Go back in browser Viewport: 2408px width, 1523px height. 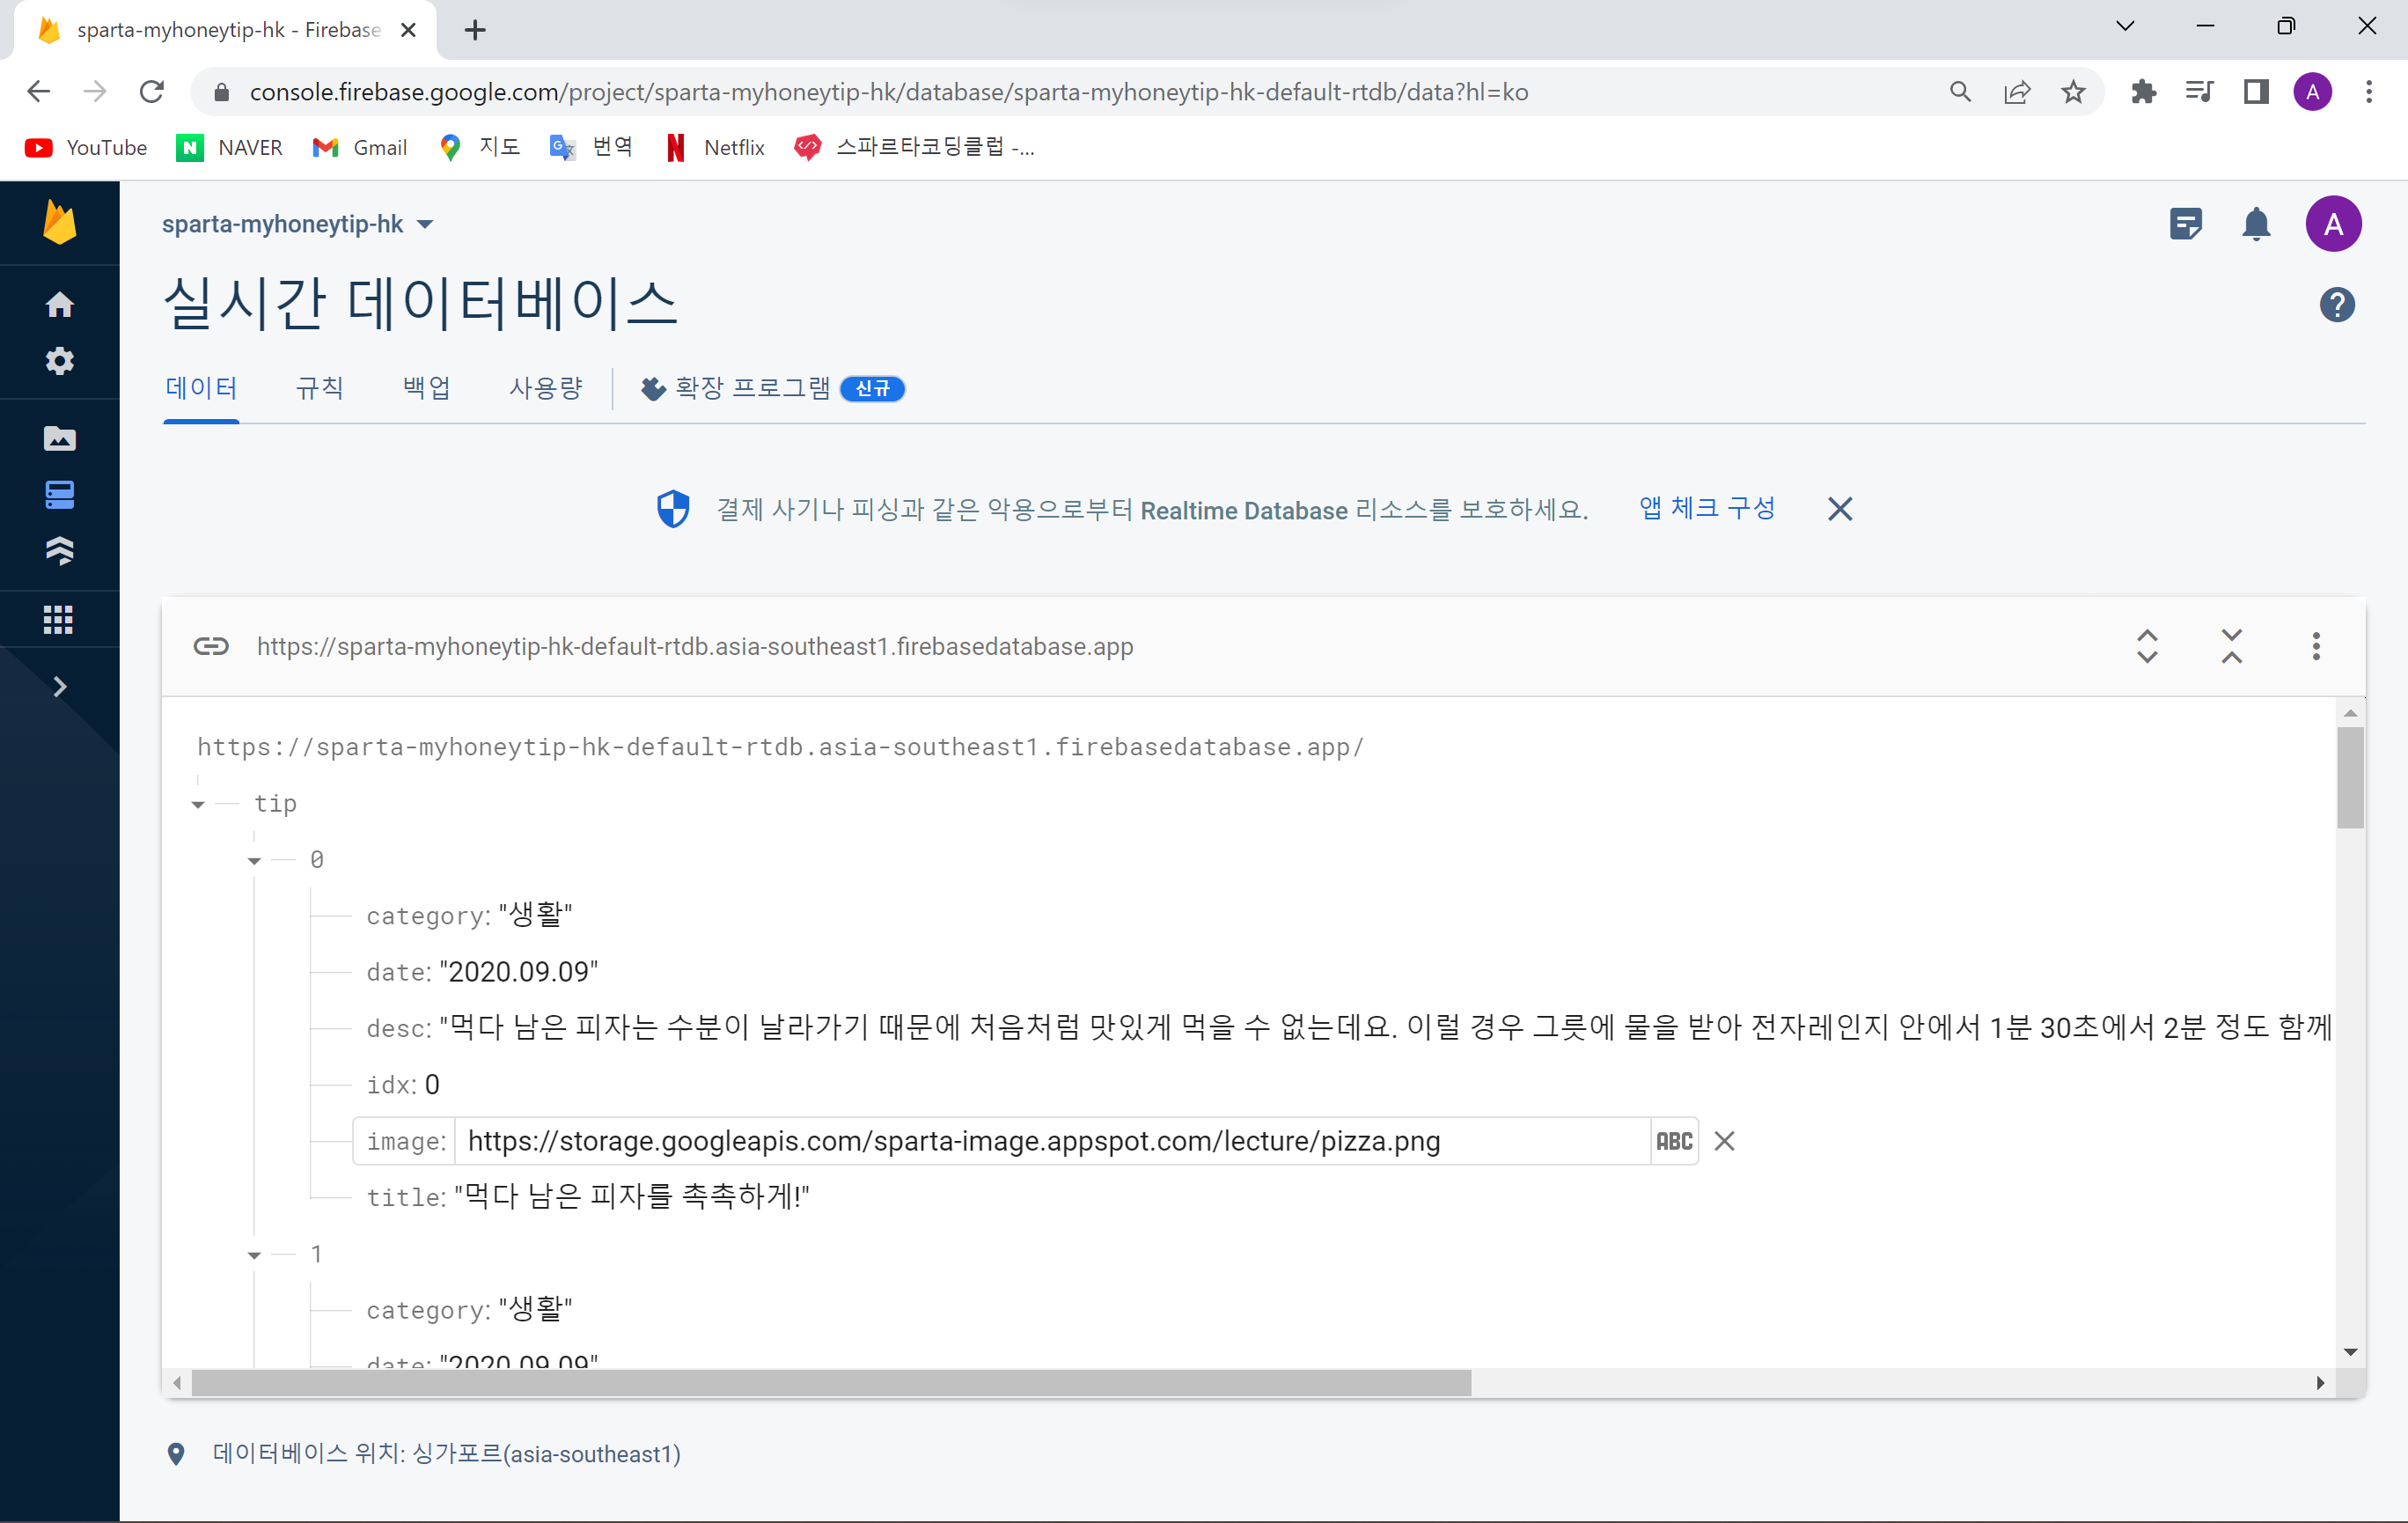pyautogui.click(x=38, y=92)
